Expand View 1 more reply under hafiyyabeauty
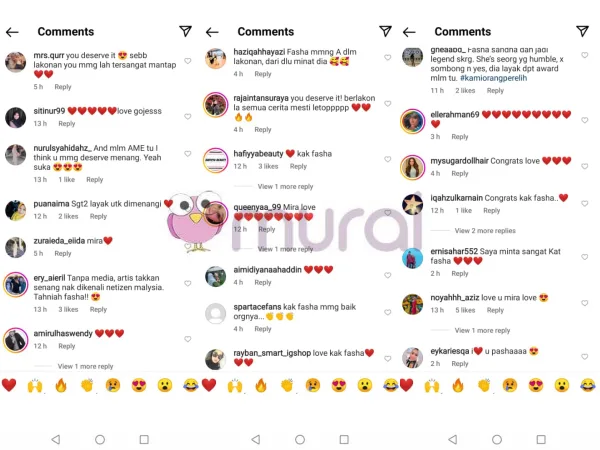Image resolution: width=600 pixels, height=450 pixels. pyautogui.click(x=285, y=186)
